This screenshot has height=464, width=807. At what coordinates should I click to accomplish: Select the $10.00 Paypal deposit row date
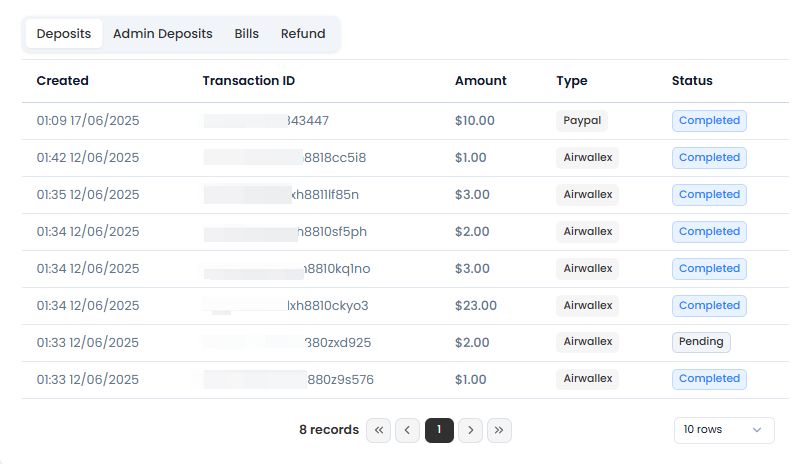tap(88, 121)
